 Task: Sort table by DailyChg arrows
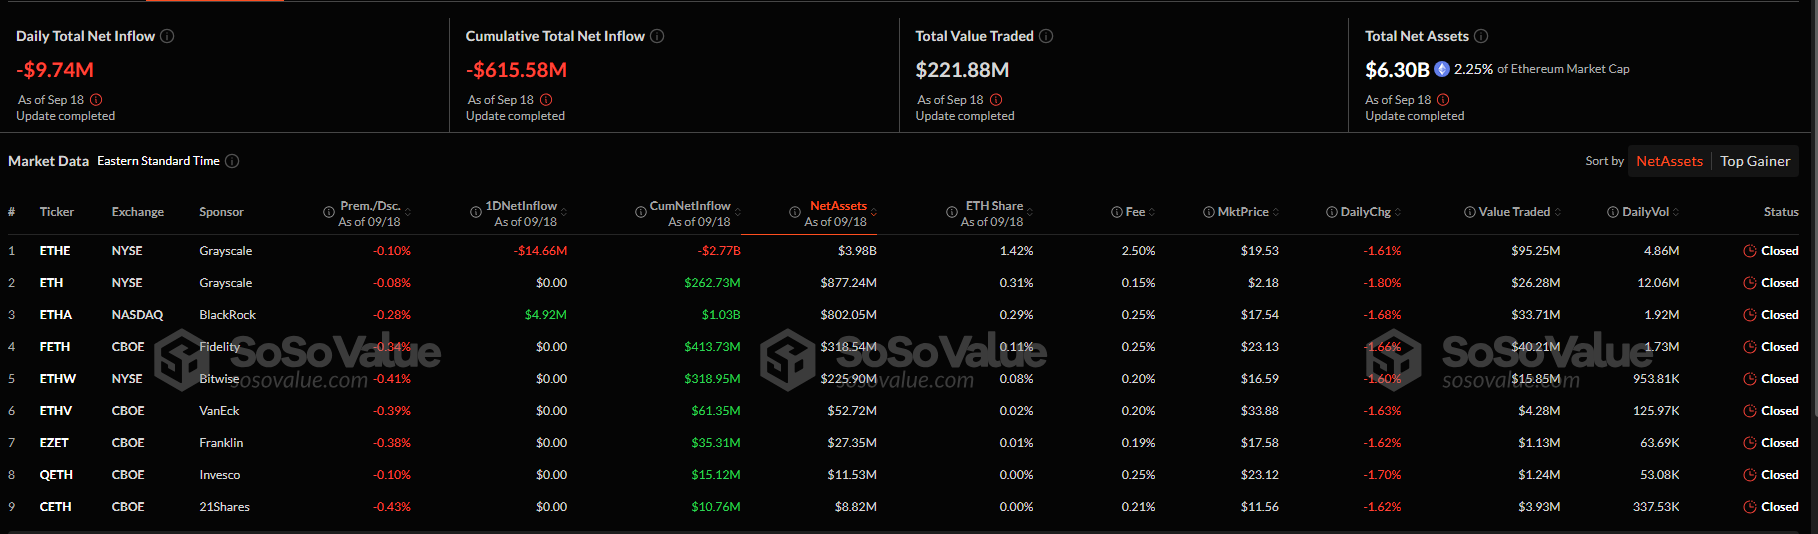[x=1398, y=212]
